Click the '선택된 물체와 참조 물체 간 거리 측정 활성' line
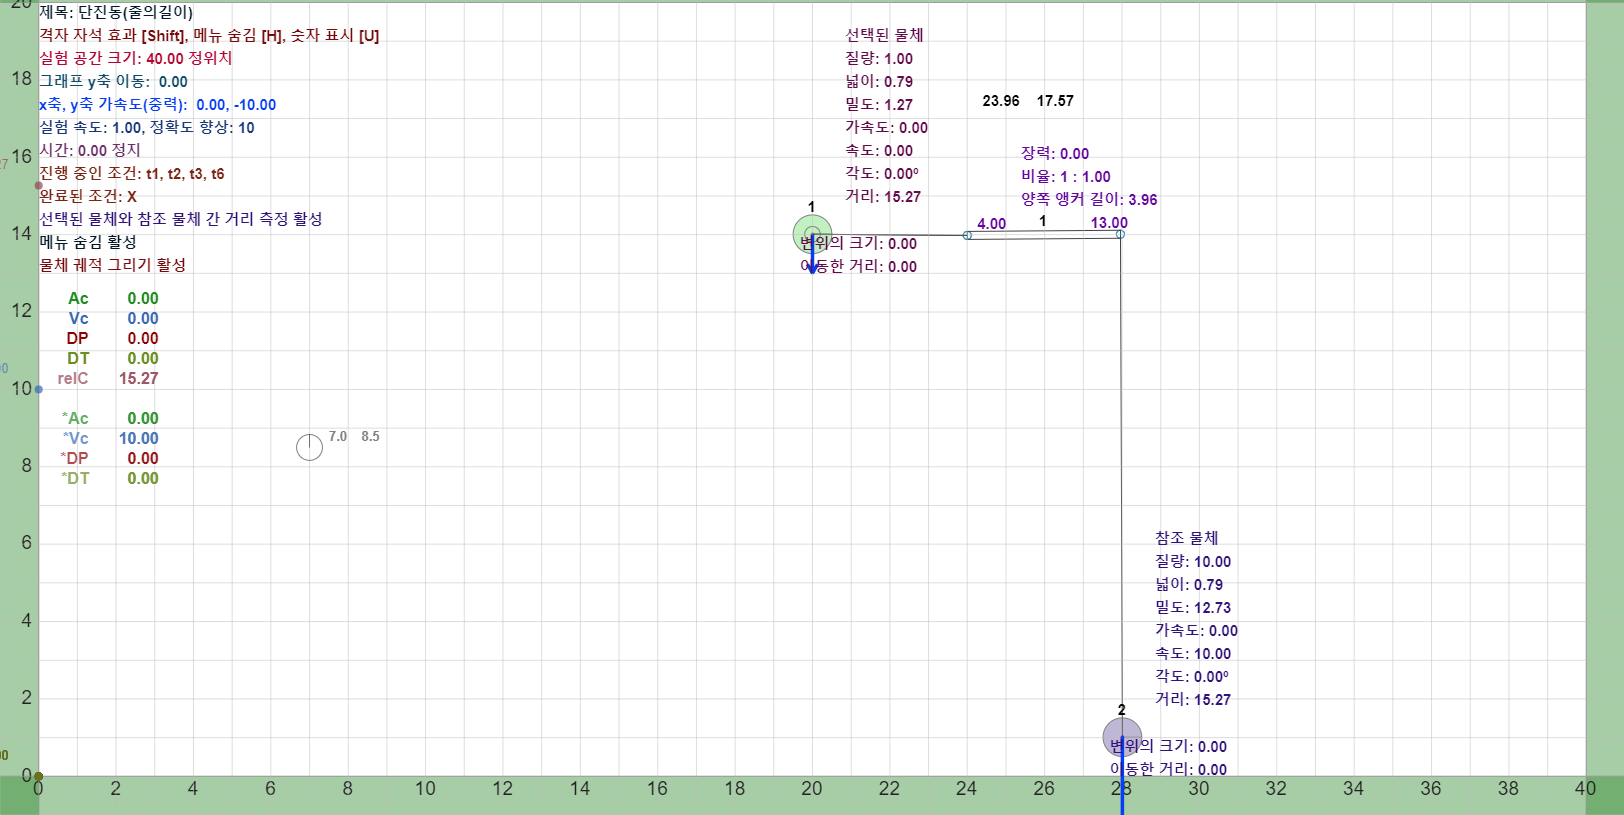This screenshot has width=1624, height=815. [181, 219]
